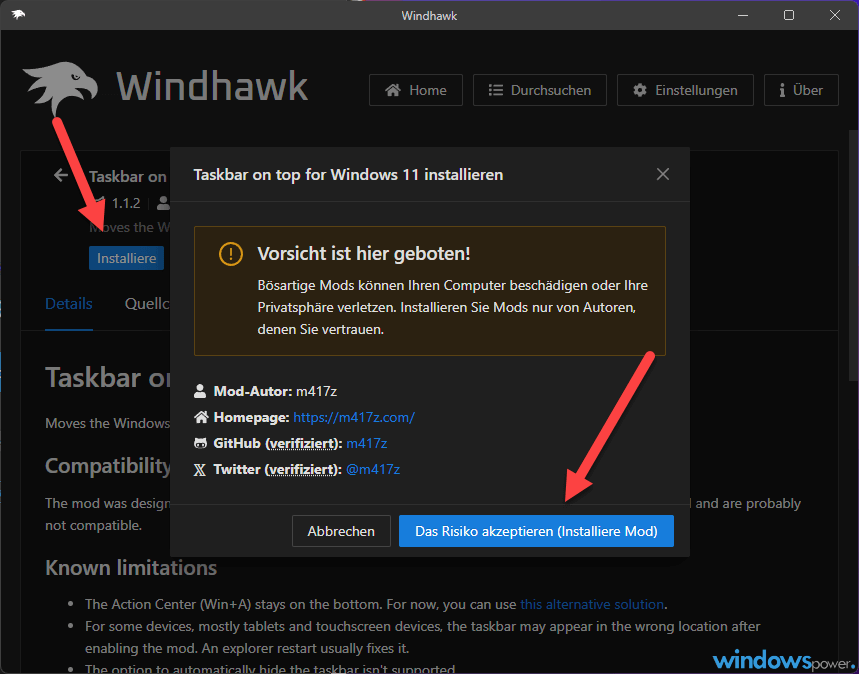
Task: Close the install dialog with the X
Action: click(663, 174)
